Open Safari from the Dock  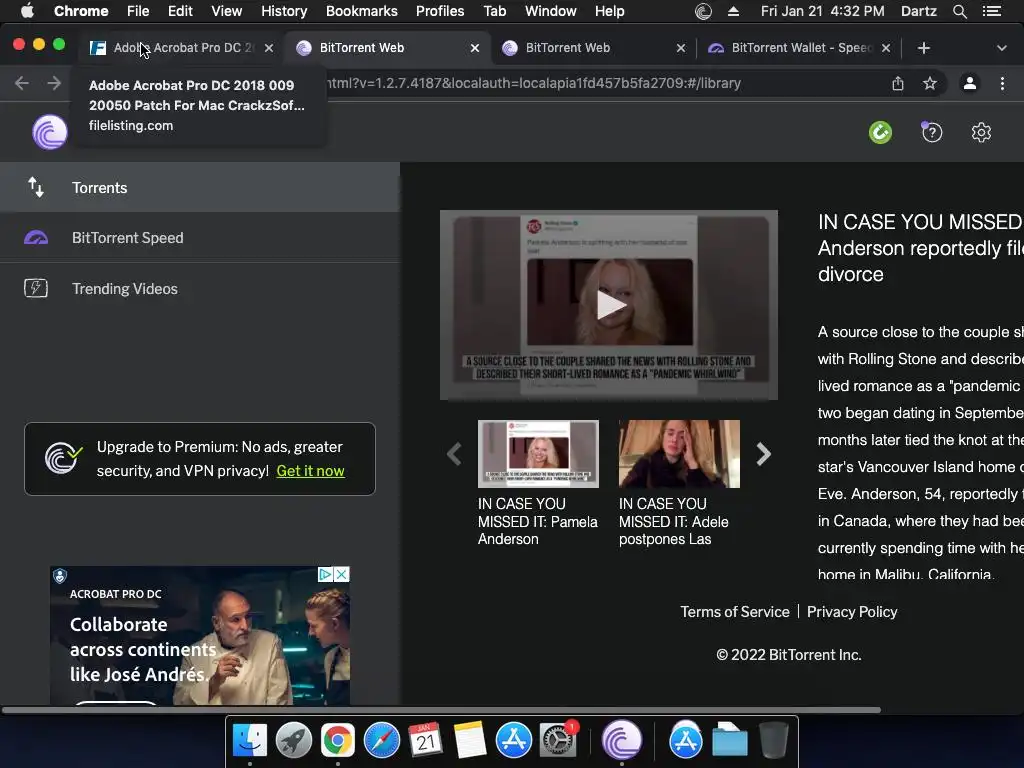point(382,741)
